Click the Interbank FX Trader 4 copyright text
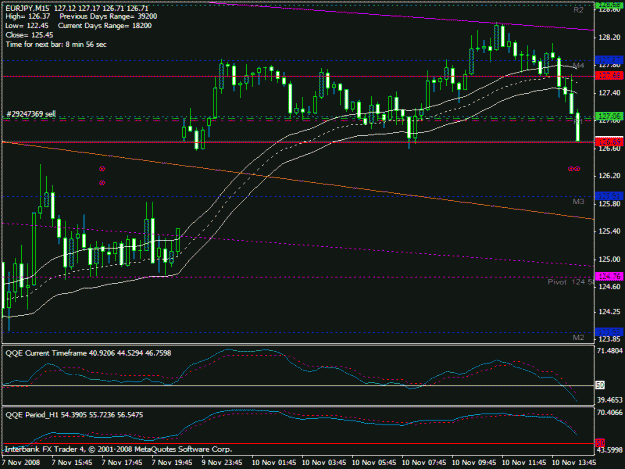This screenshot has width=625, height=469. (x=118, y=449)
